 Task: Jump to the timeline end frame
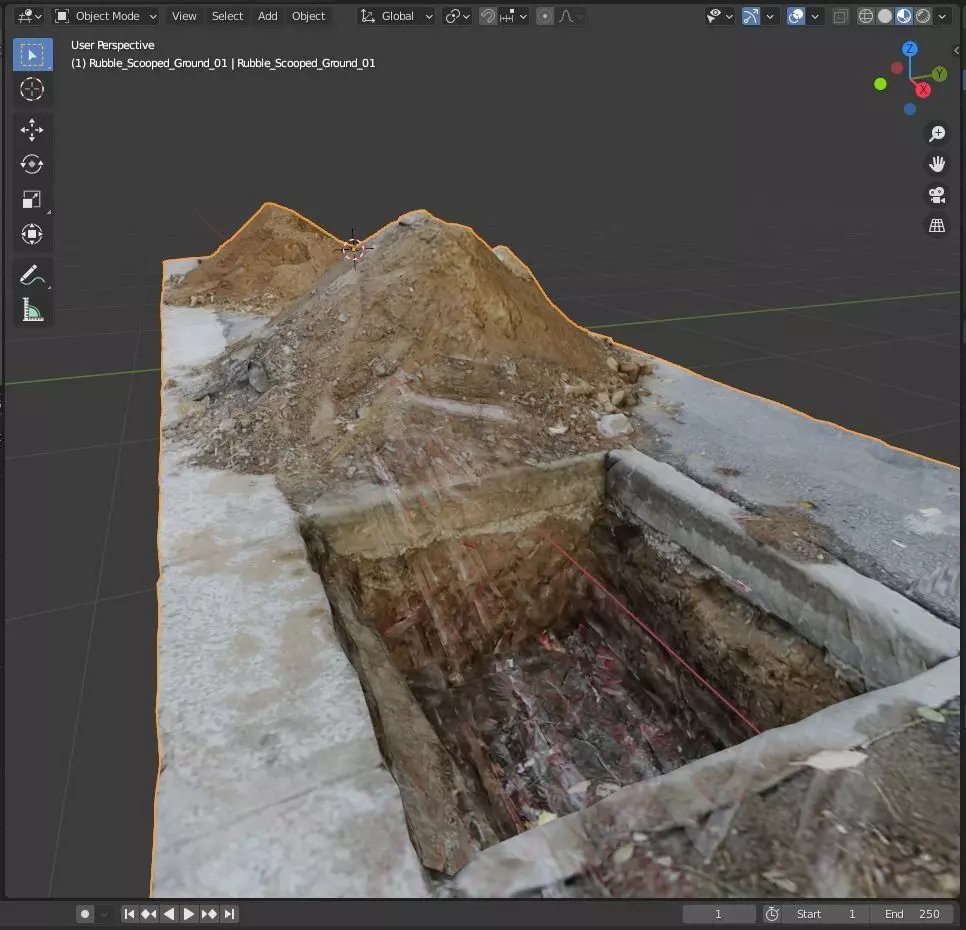(x=229, y=914)
